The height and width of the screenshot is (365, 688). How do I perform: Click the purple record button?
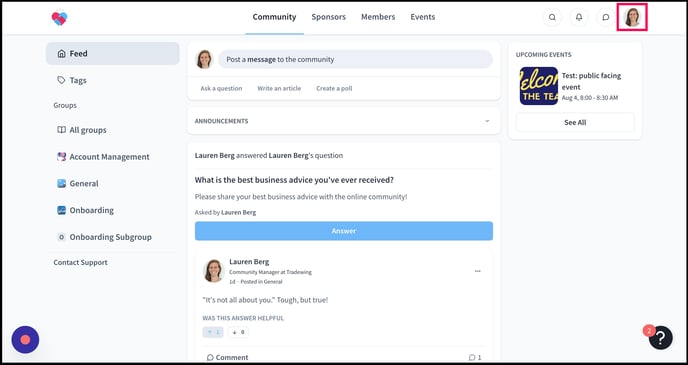25,340
